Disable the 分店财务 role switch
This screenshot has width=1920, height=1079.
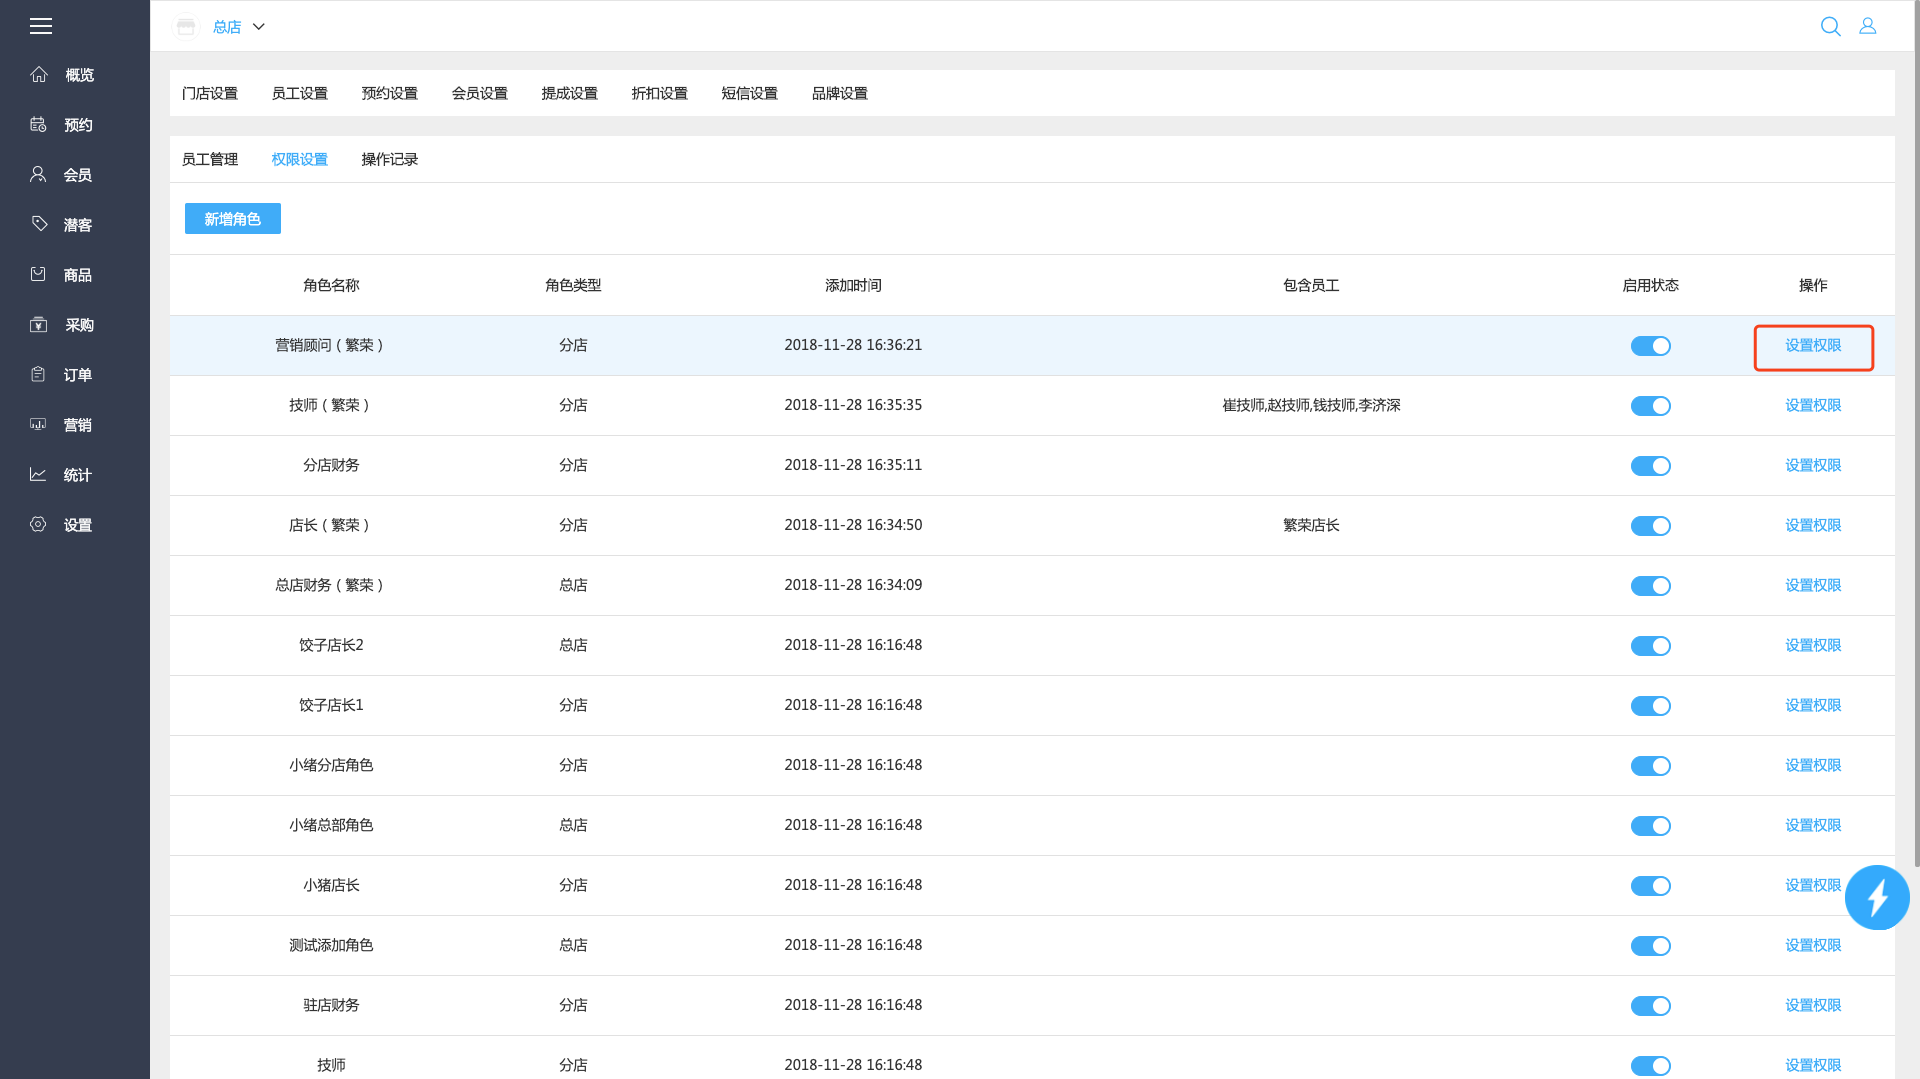click(1651, 466)
